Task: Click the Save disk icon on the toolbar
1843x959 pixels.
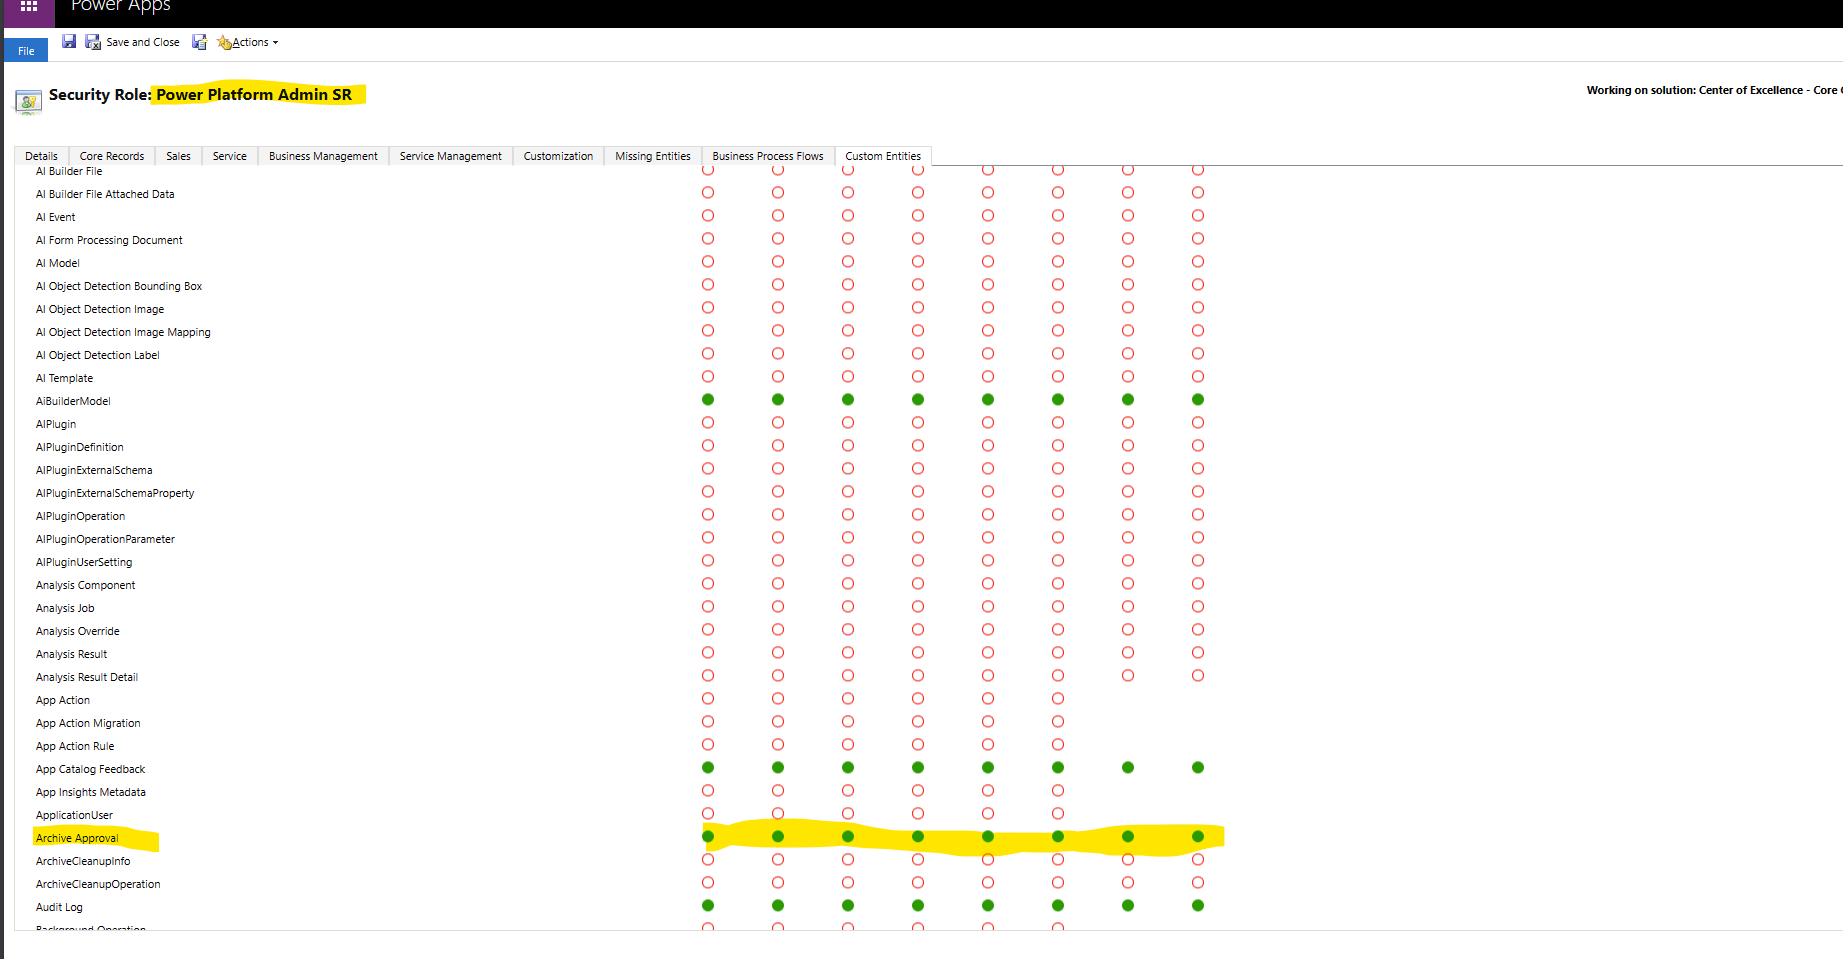Action: (x=68, y=41)
